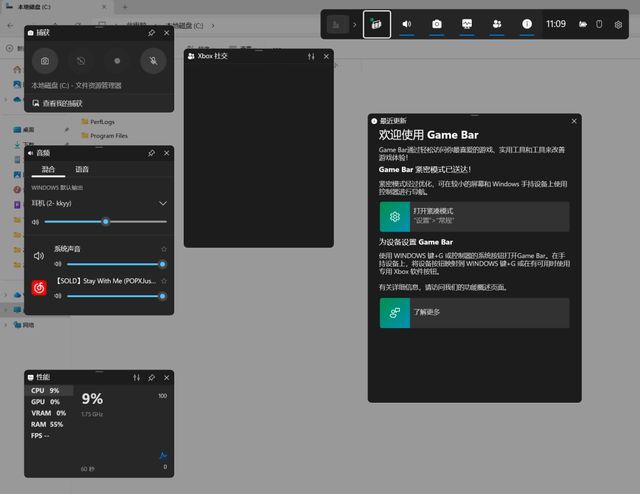Select the RAM 55% metric row
Screen dimensions: 640x494
(47, 424)
